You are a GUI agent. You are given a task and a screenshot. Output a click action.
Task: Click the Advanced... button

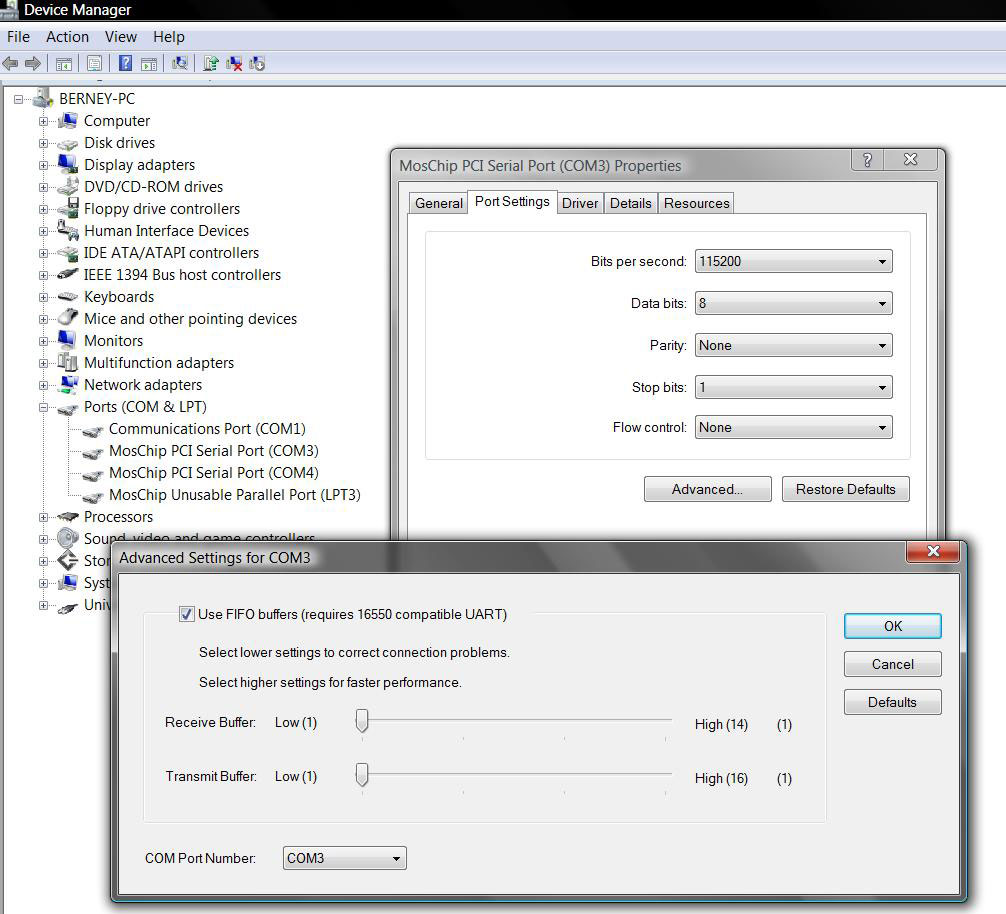[x=708, y=489]
